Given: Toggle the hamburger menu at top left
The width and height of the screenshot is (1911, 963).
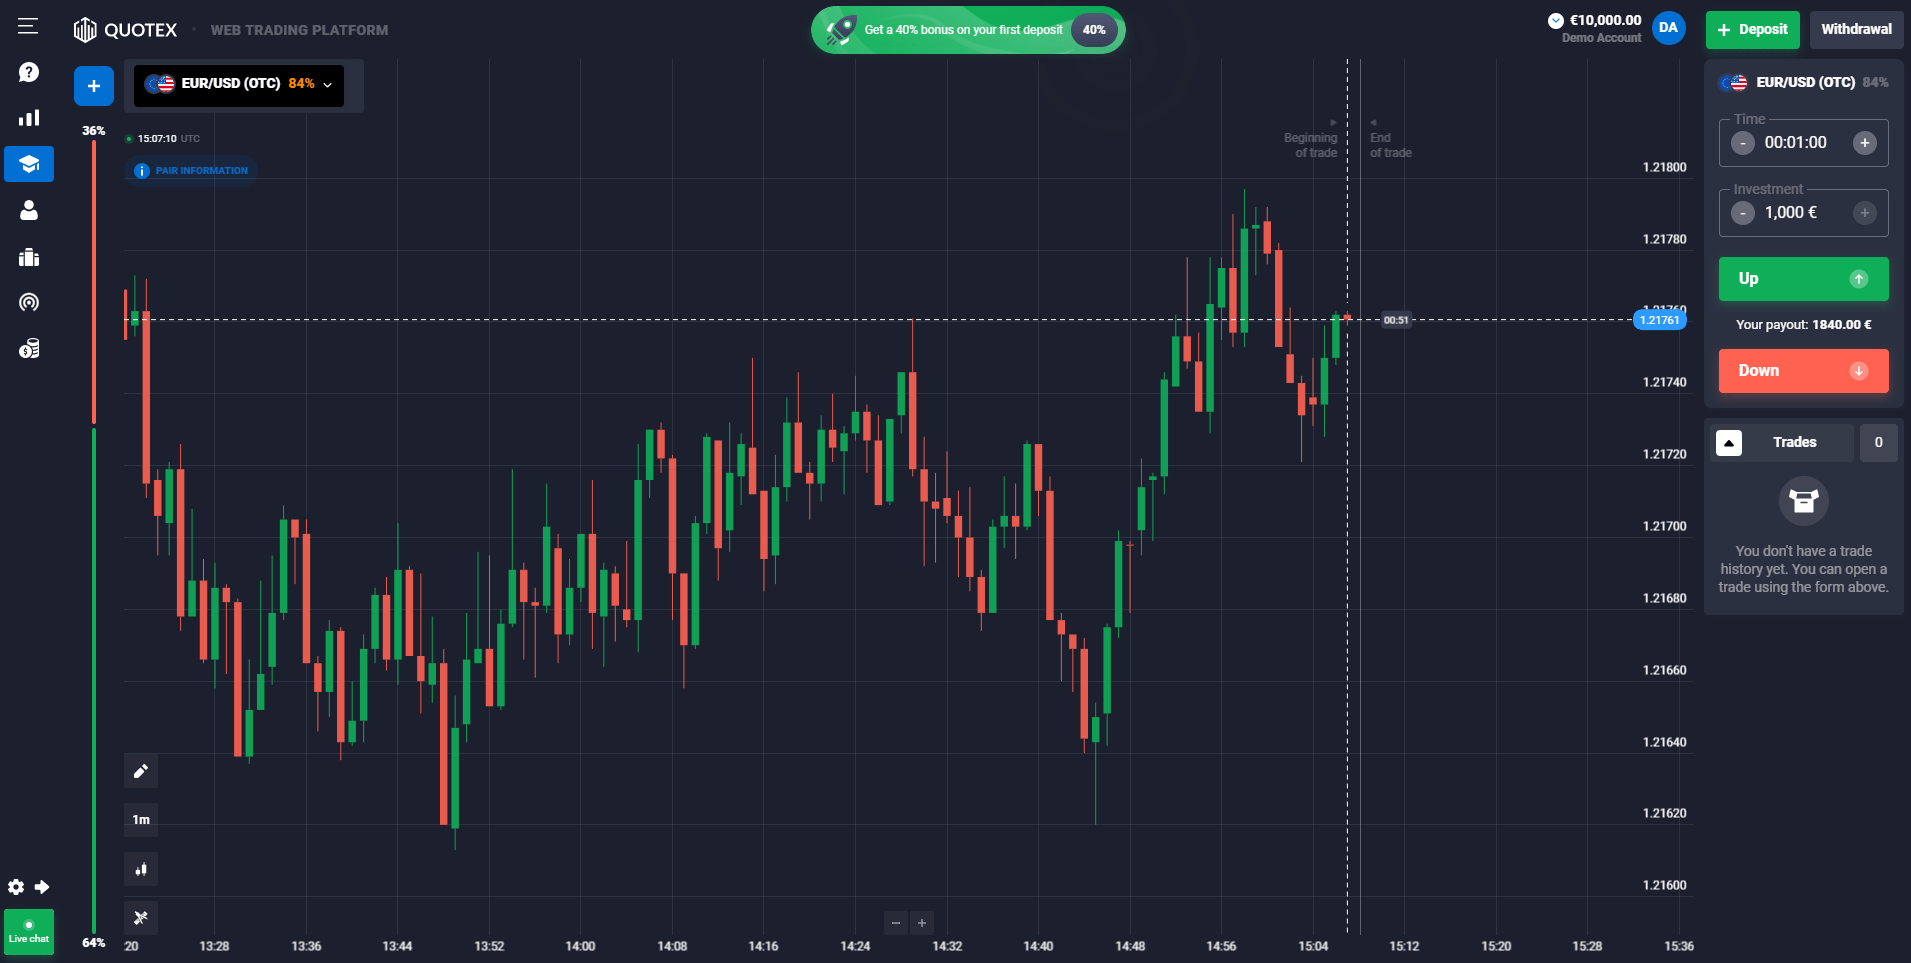Looking at the screenshot, I should coord(27,27).
